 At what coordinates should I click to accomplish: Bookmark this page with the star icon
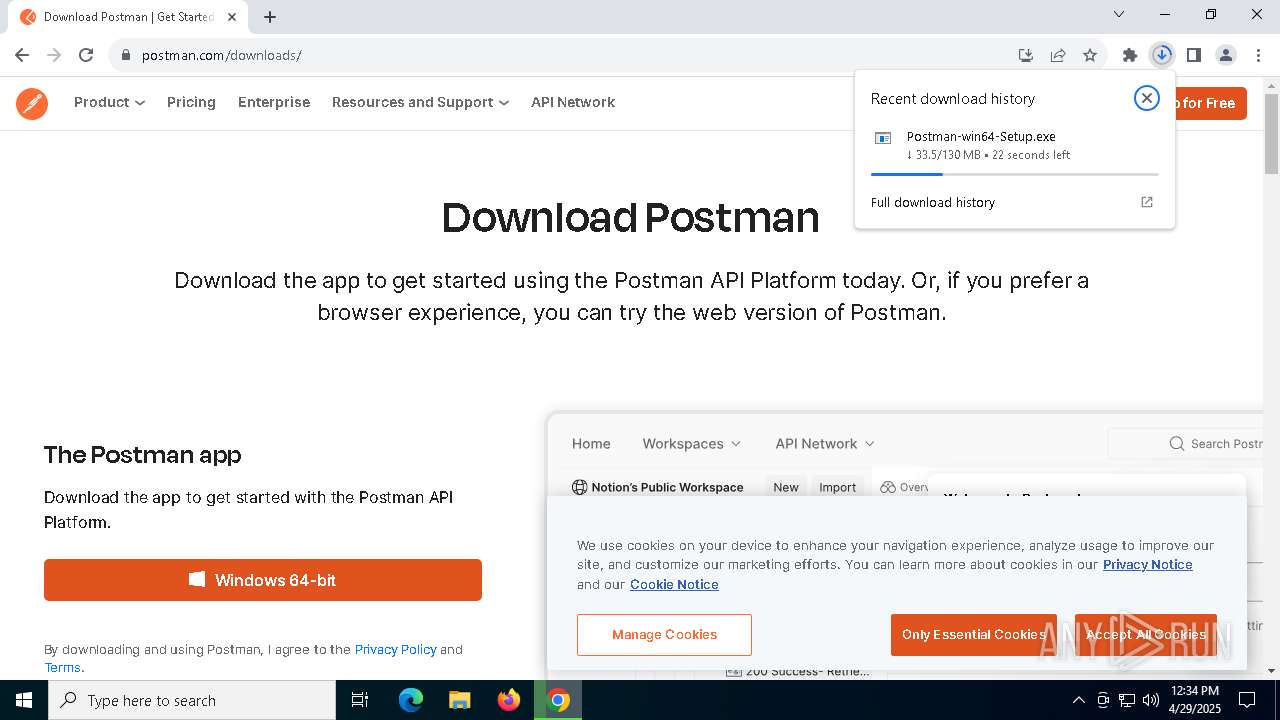click(1090, 55)
